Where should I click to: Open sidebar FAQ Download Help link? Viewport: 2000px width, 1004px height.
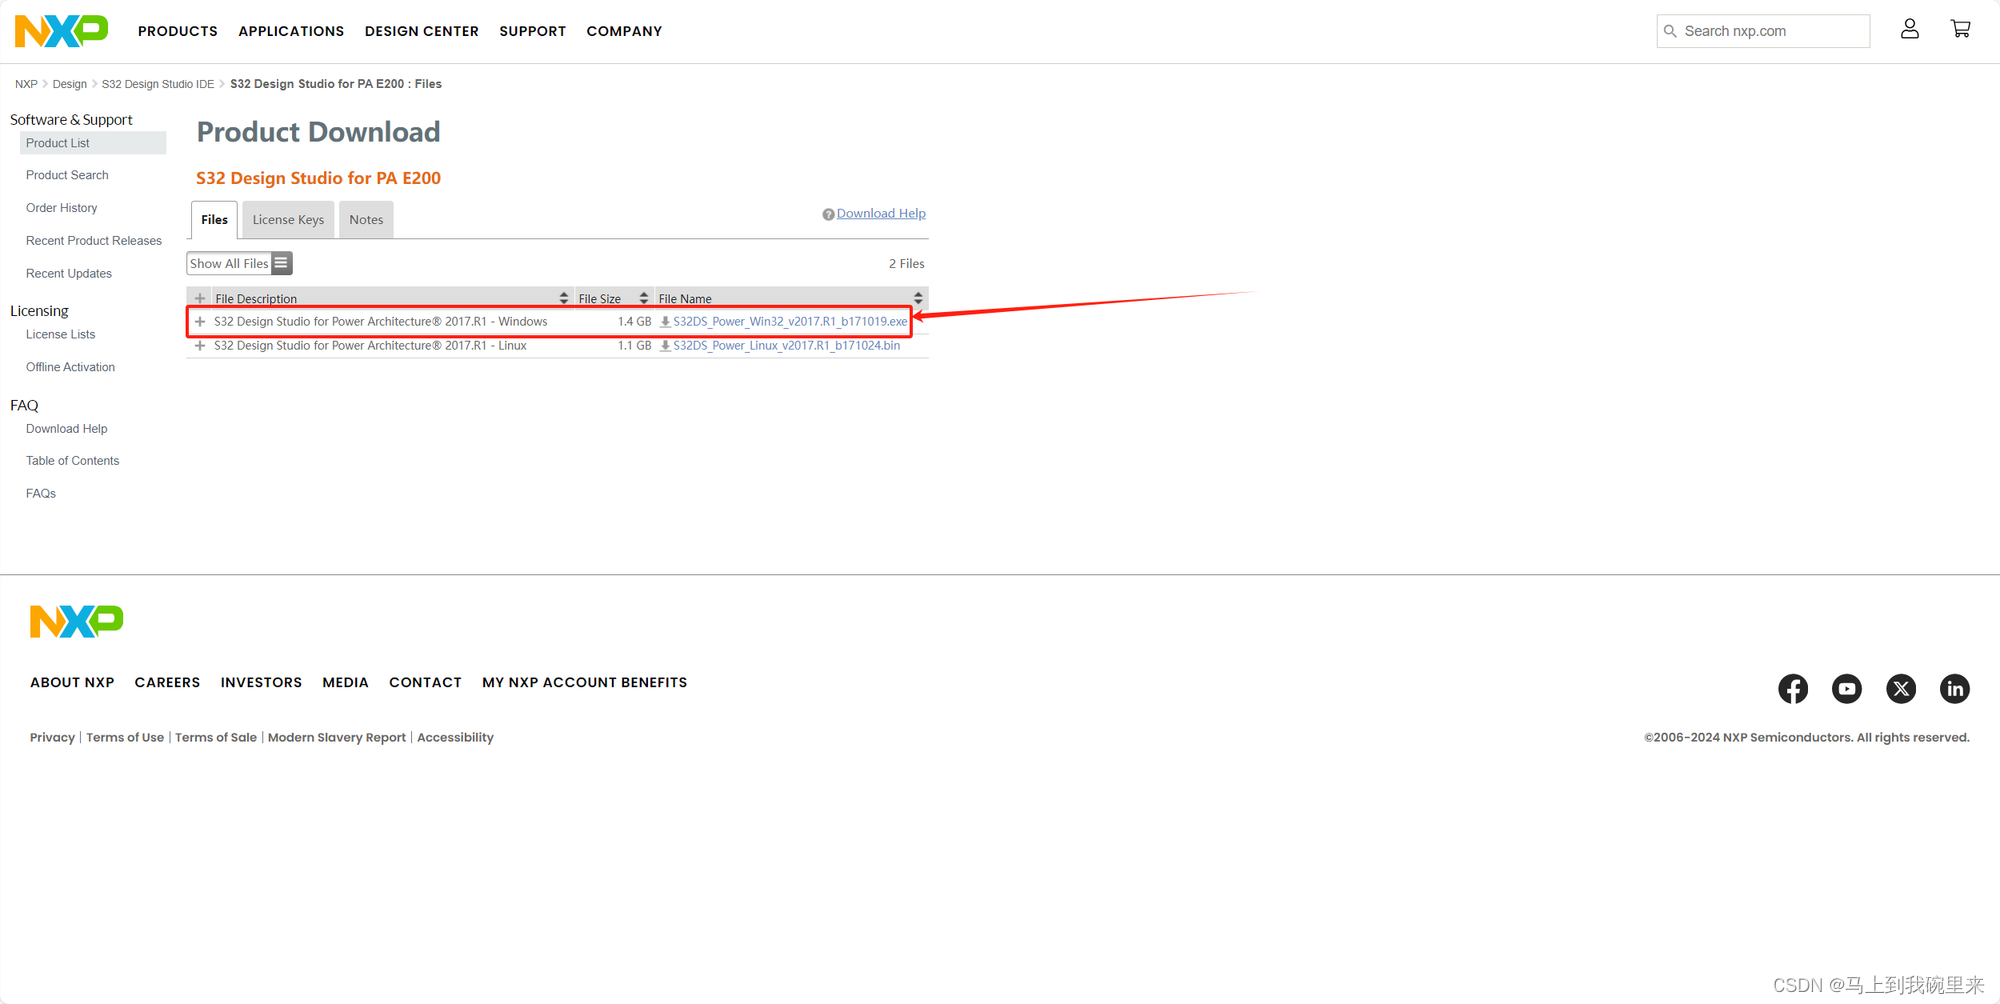[67, 429]
